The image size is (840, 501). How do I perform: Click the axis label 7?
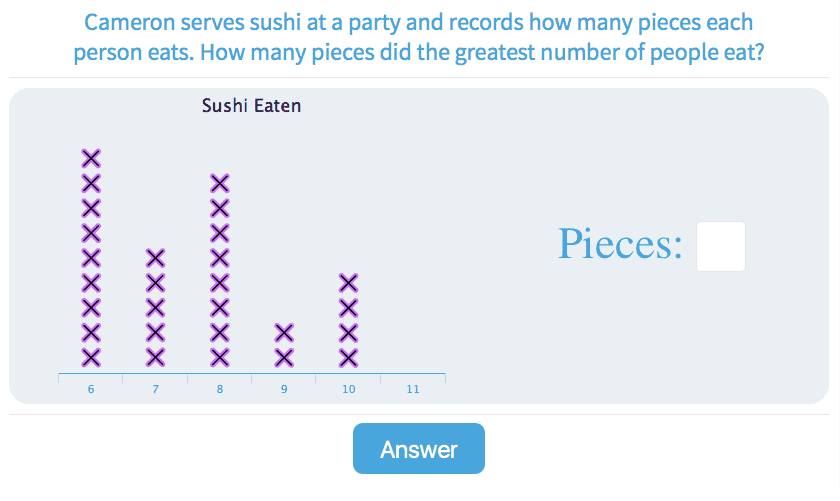(x=155, y=389)
